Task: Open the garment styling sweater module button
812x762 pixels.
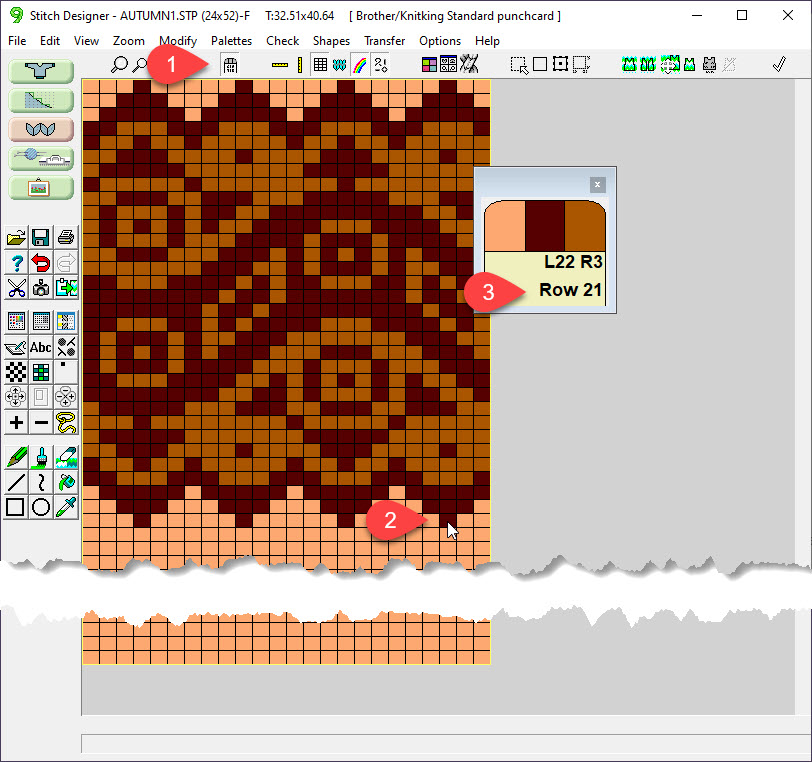Action: [41, 71]
